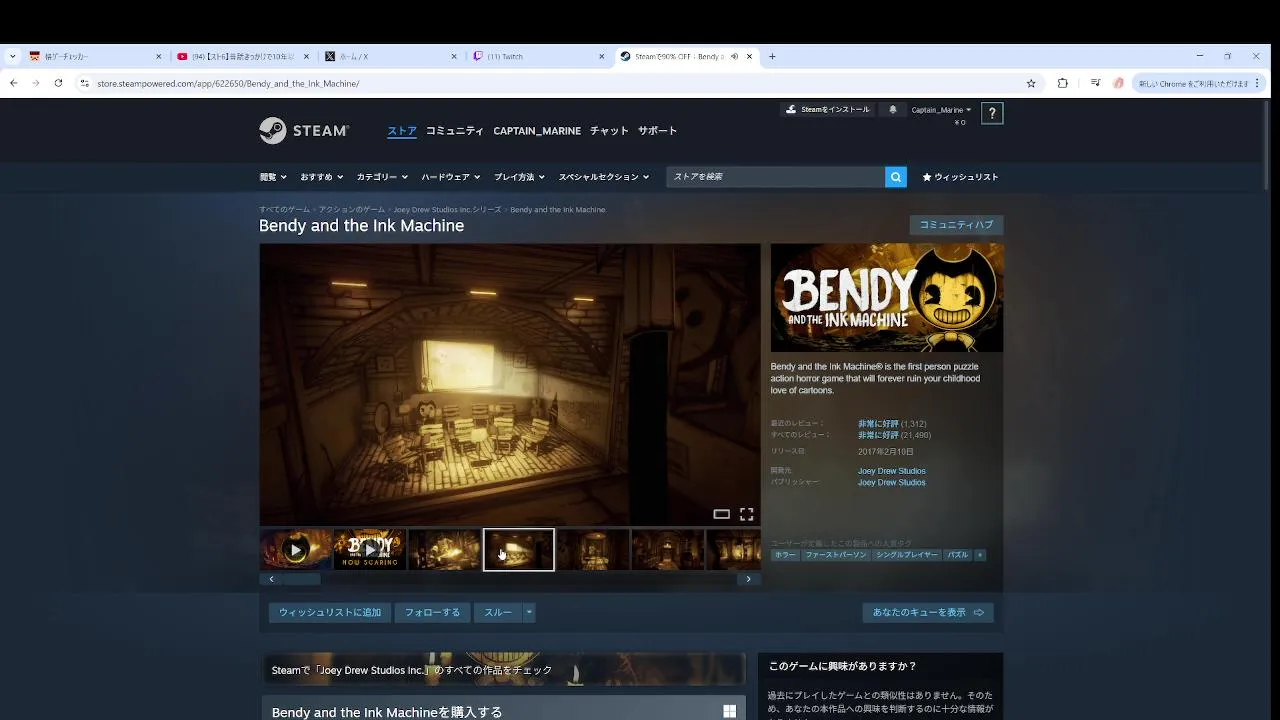Open the コミュニティハブ button

[x=956, y=225]
